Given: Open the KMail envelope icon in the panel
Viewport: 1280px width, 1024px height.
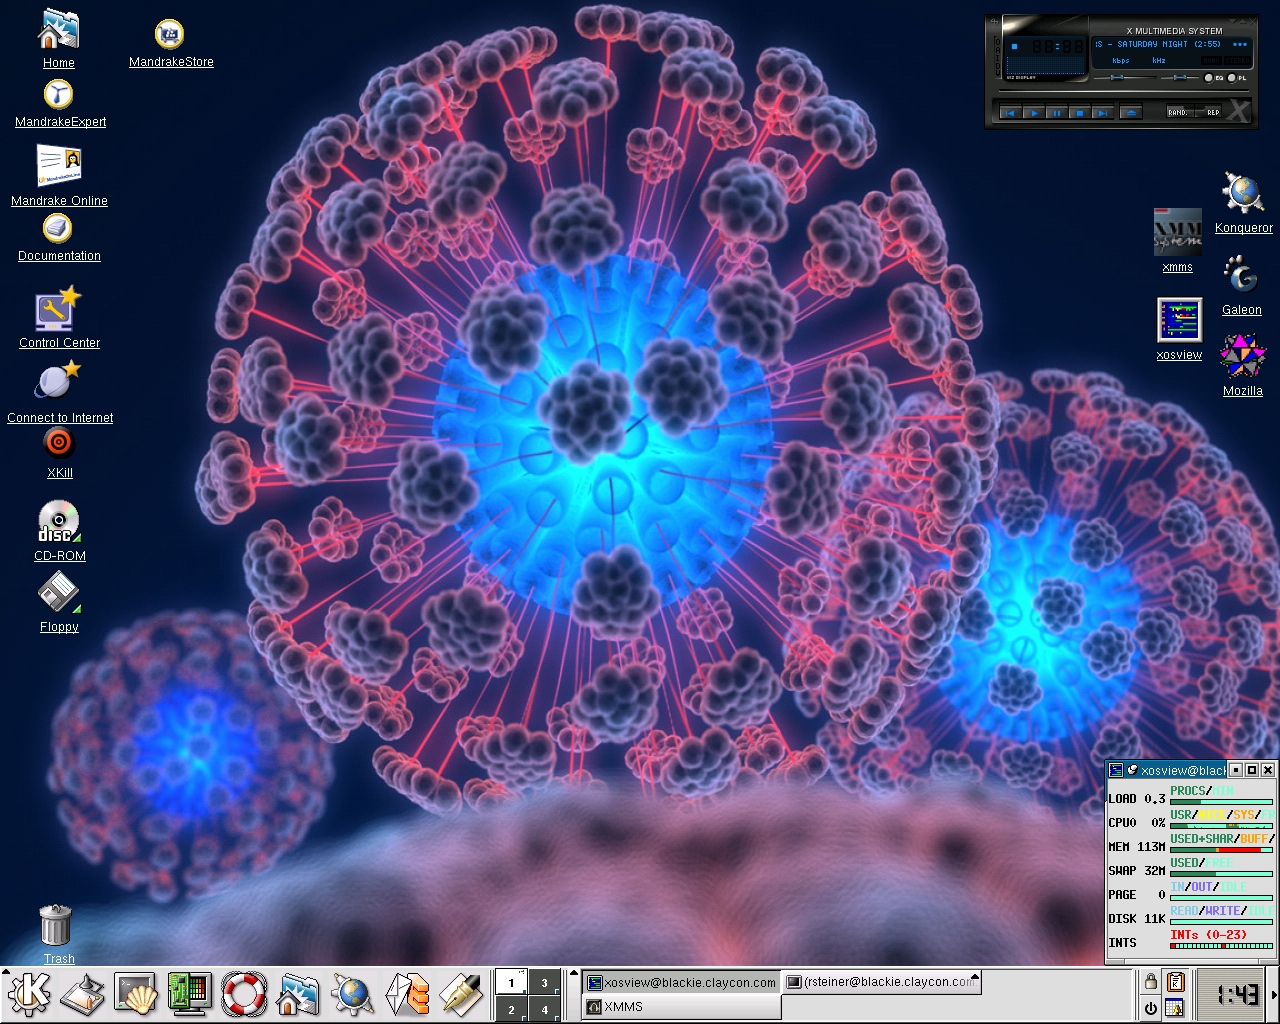Looking at the screenshot, I should click(x=407, y=994).
